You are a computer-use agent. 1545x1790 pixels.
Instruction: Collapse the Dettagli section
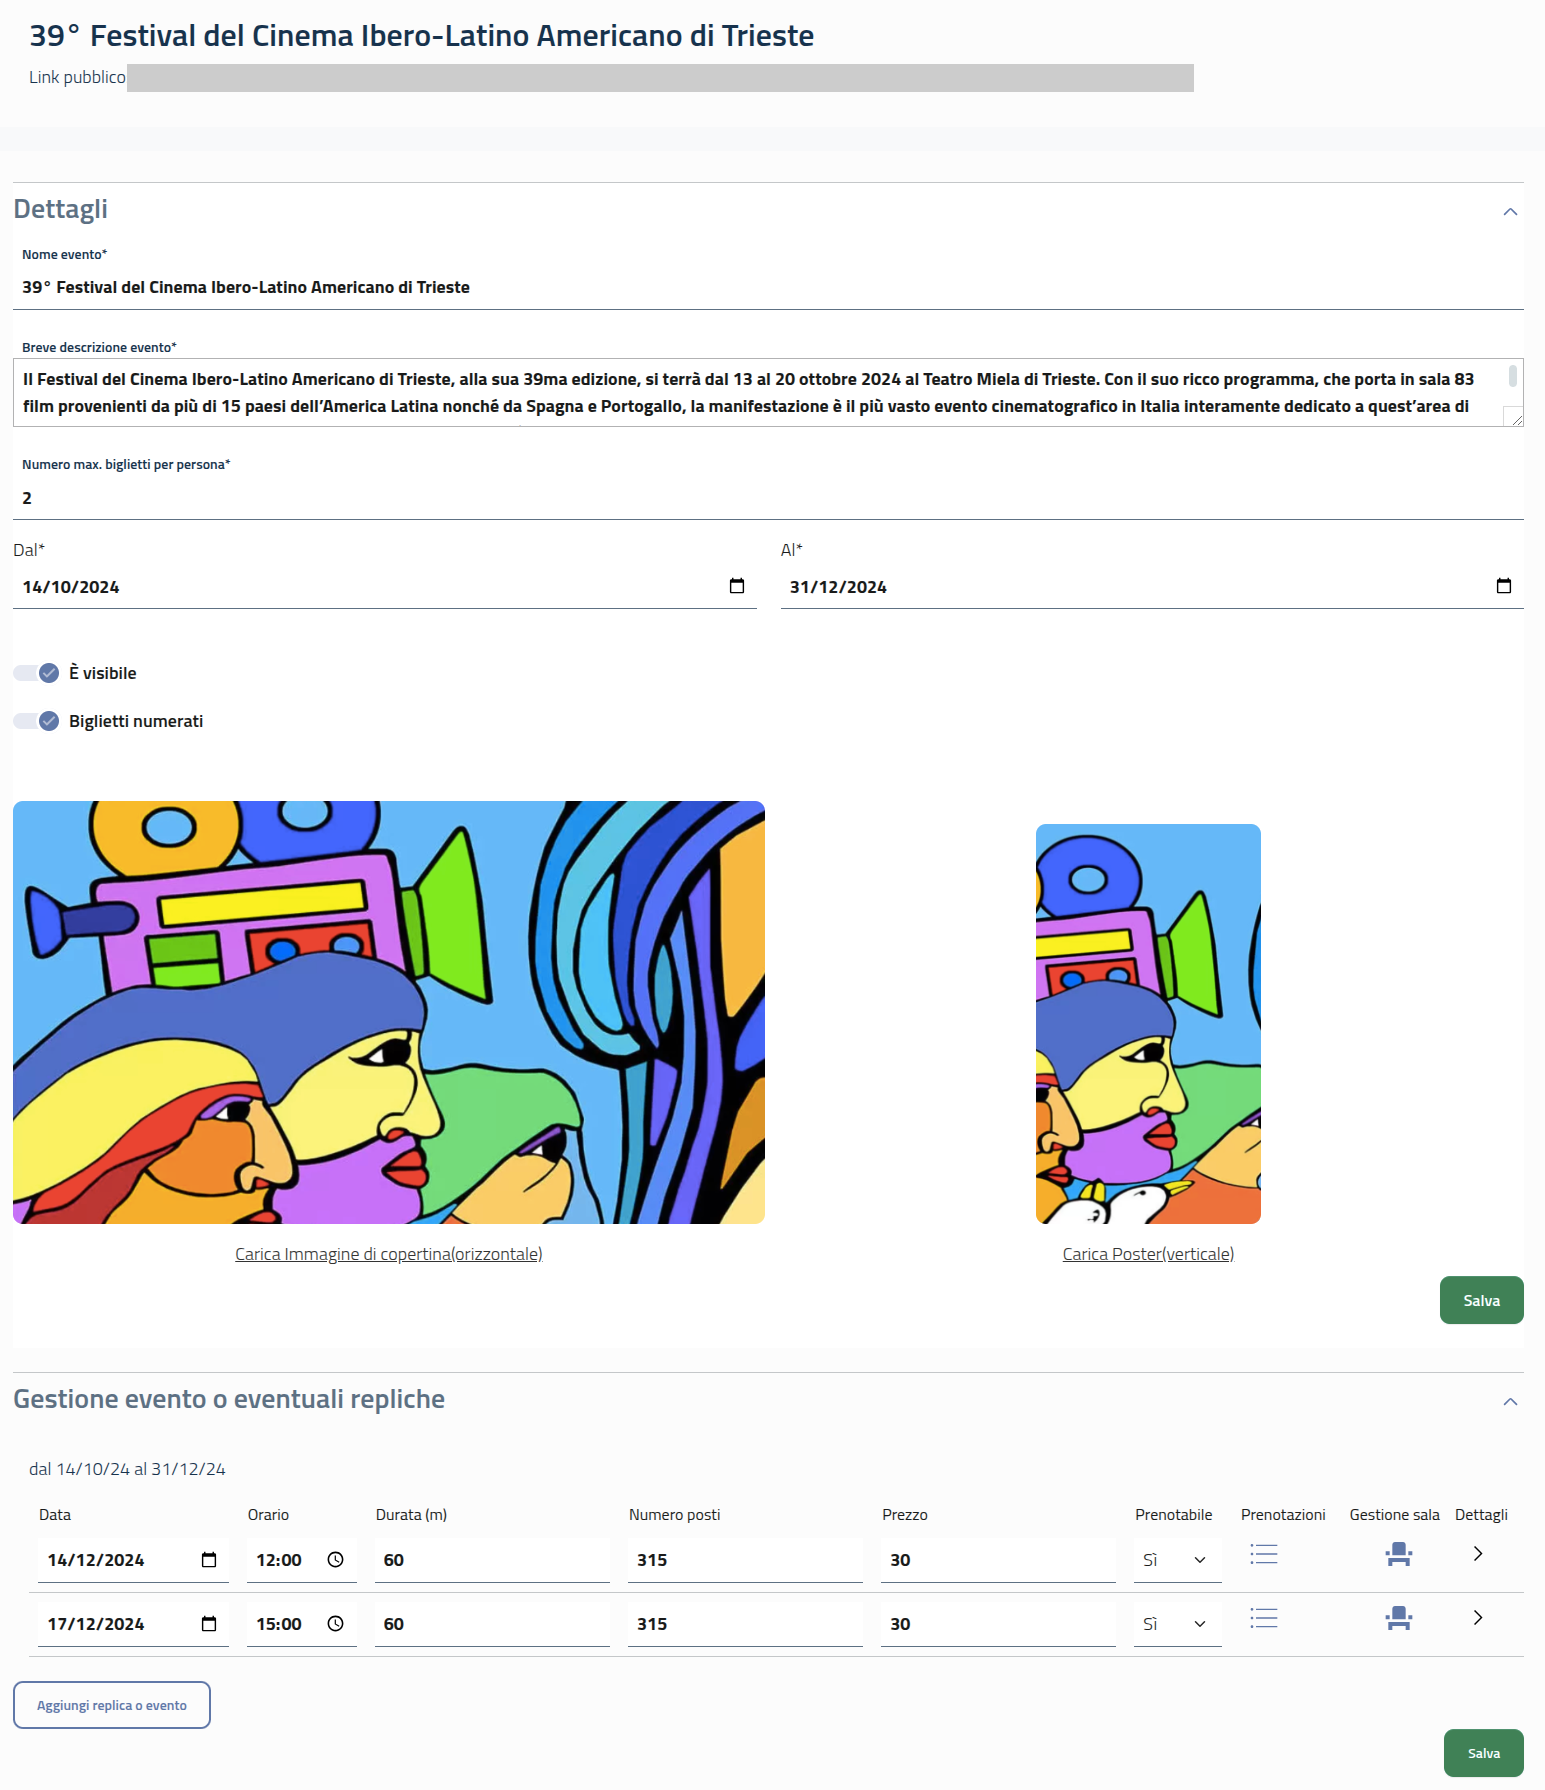(1510, 212)
